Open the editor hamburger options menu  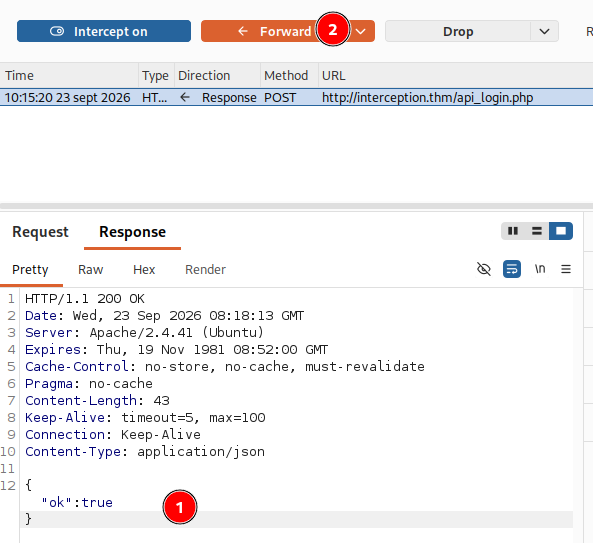click(566, 269)
